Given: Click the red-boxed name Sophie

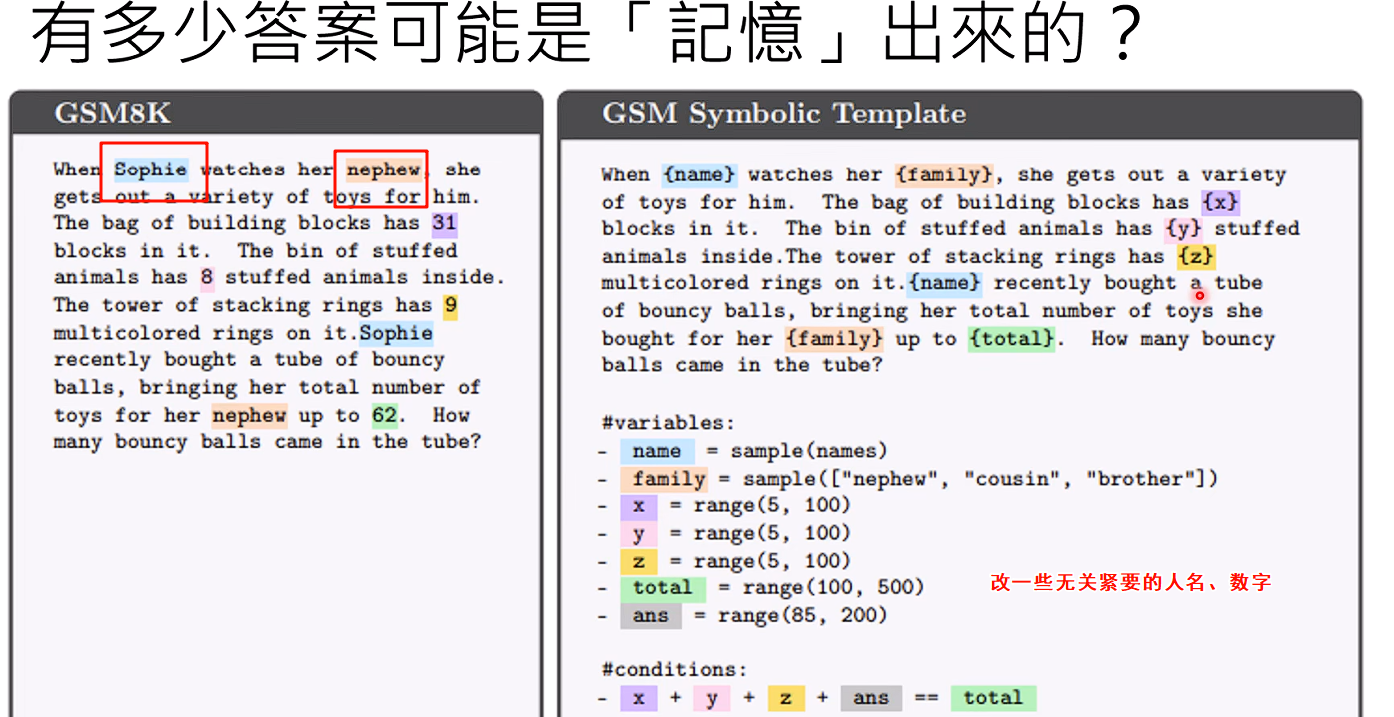Looking at the screenshot, I should tap(150, 169).
